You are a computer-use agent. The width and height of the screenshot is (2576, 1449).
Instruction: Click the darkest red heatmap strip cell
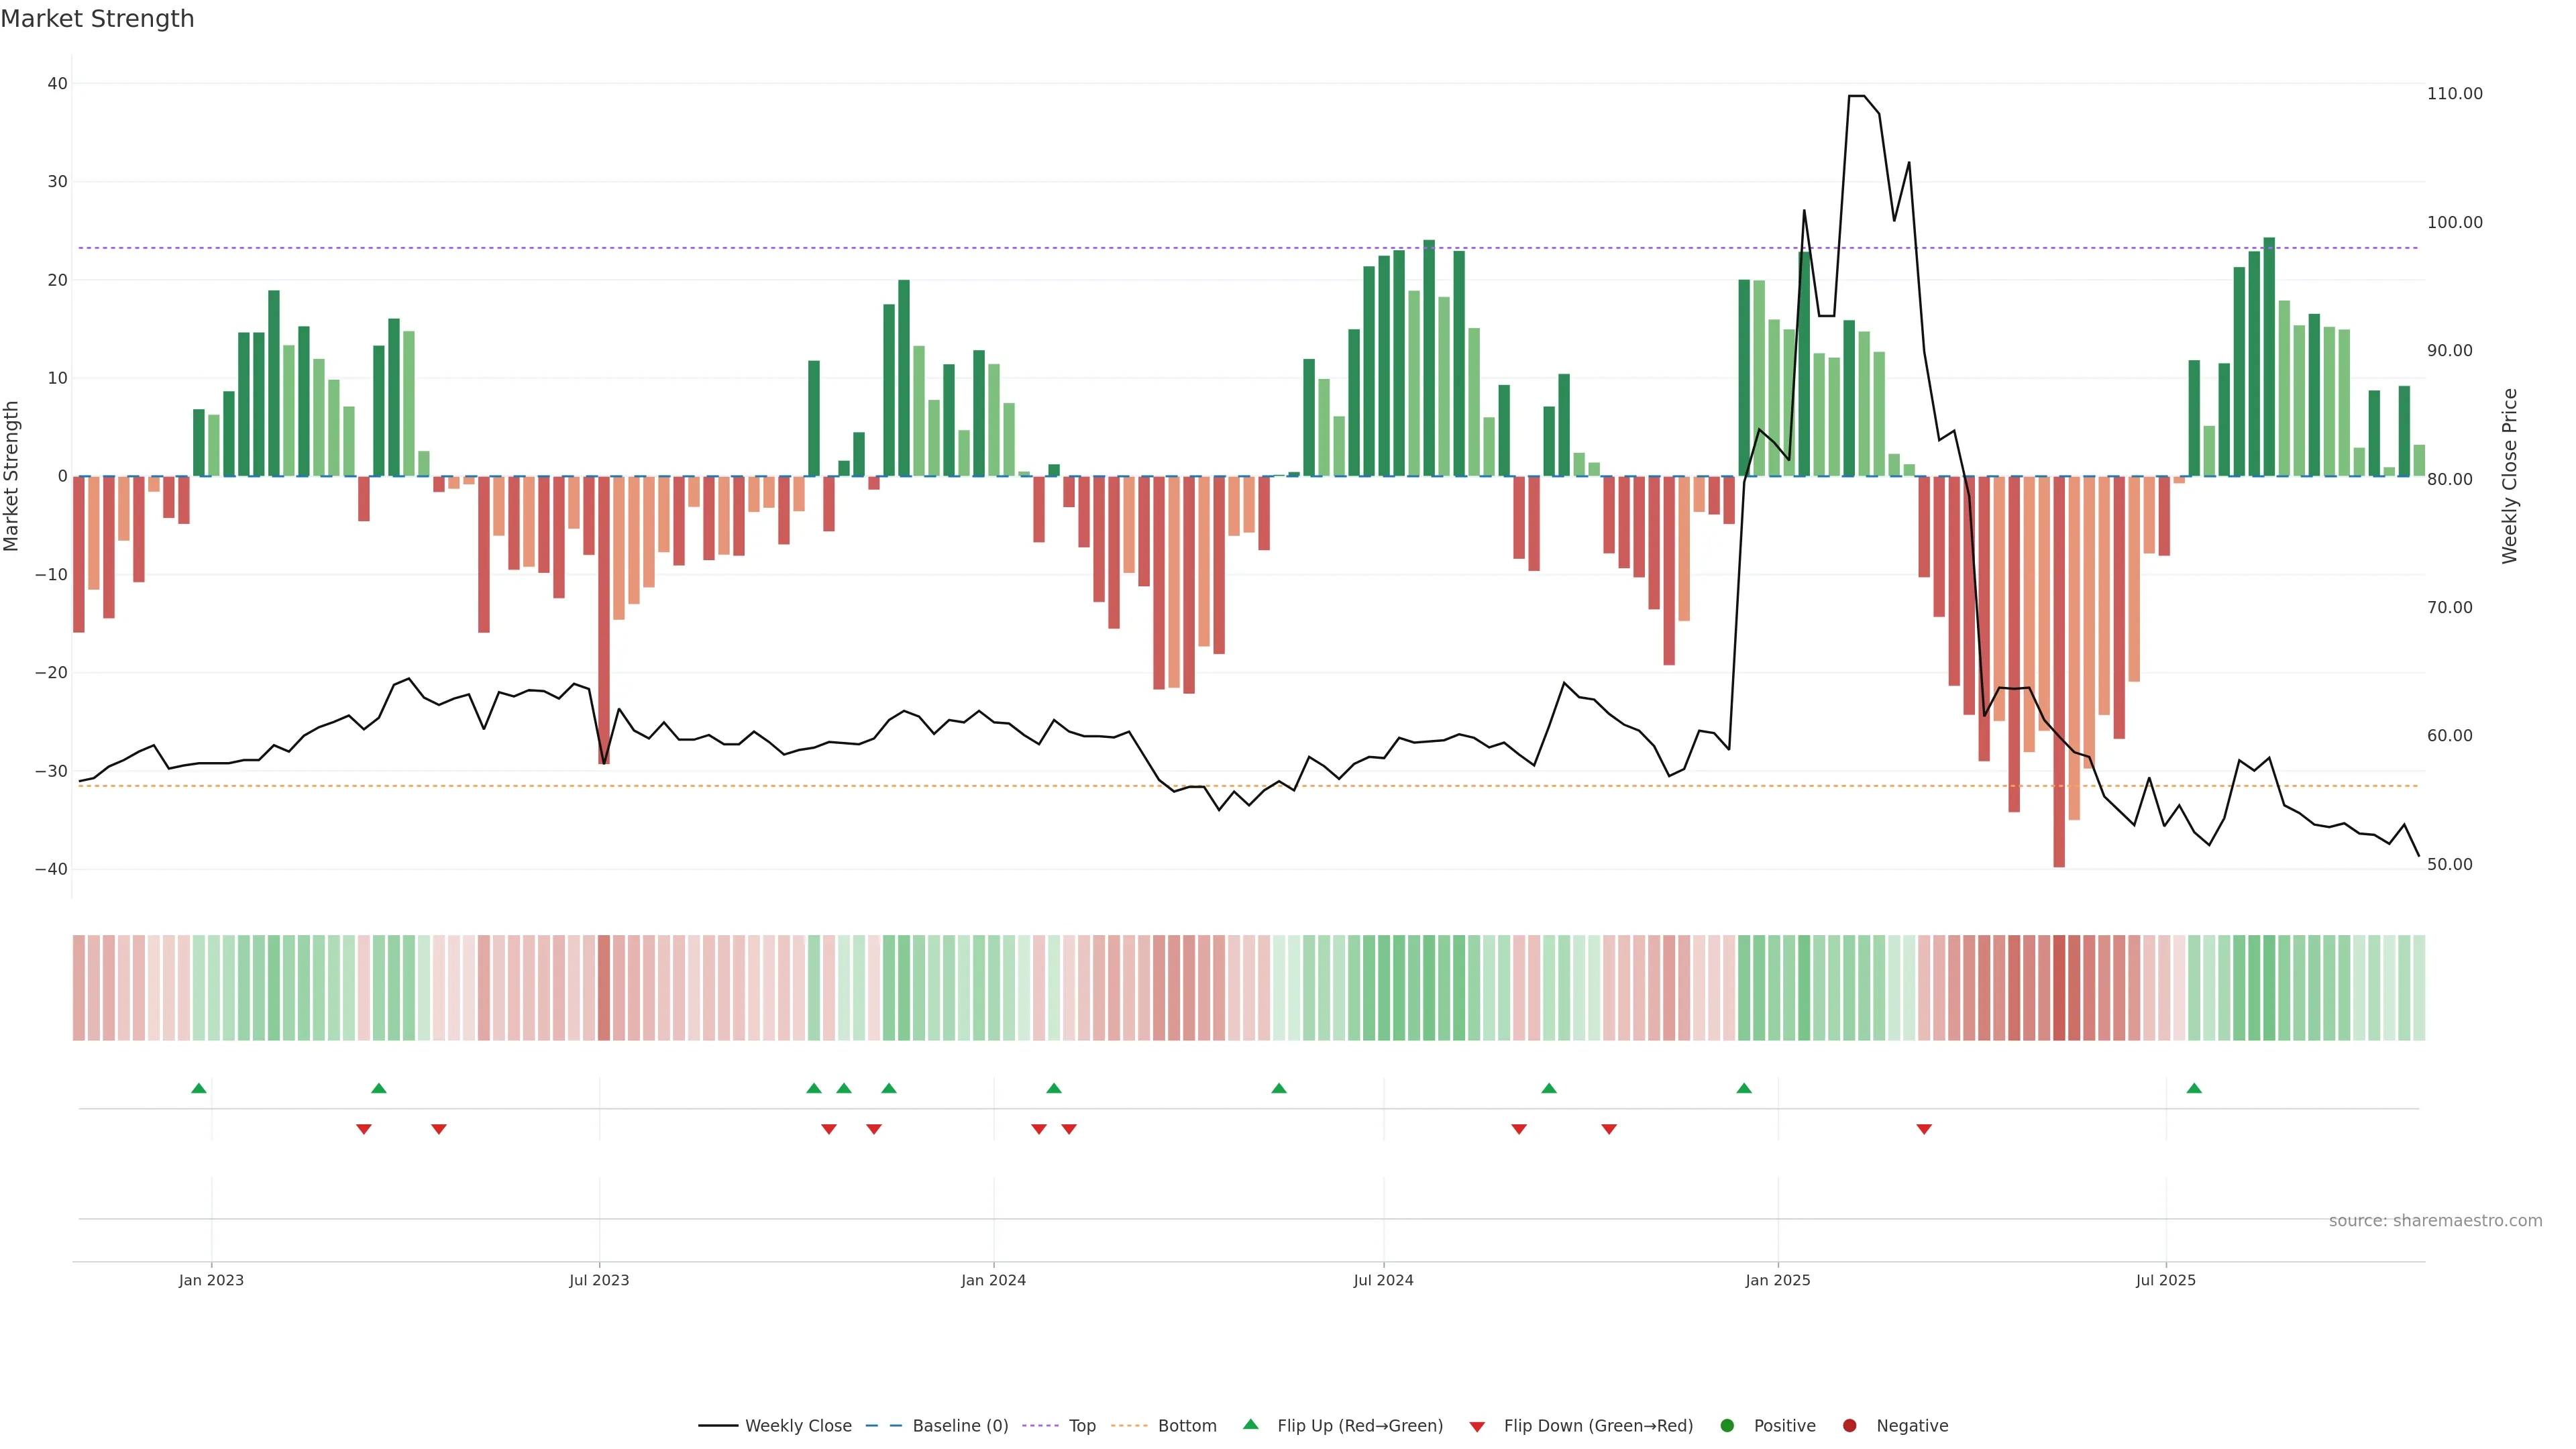[x=2059, y=988]
